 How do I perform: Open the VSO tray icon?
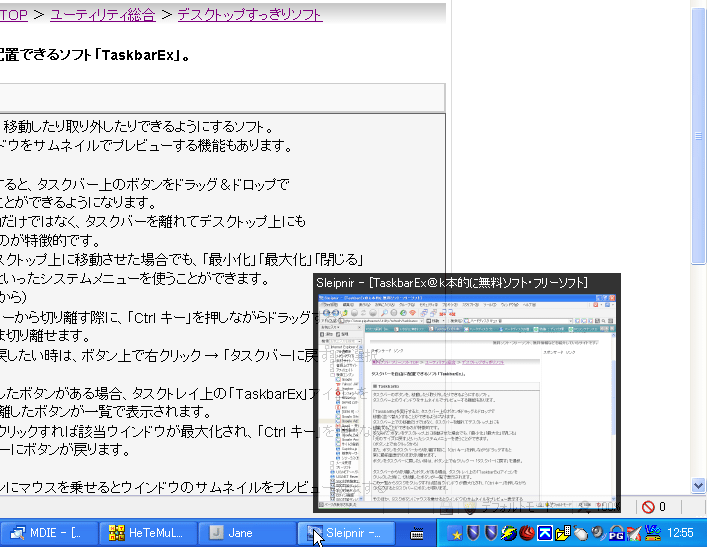pyautogui.click(x=652, y=533)
